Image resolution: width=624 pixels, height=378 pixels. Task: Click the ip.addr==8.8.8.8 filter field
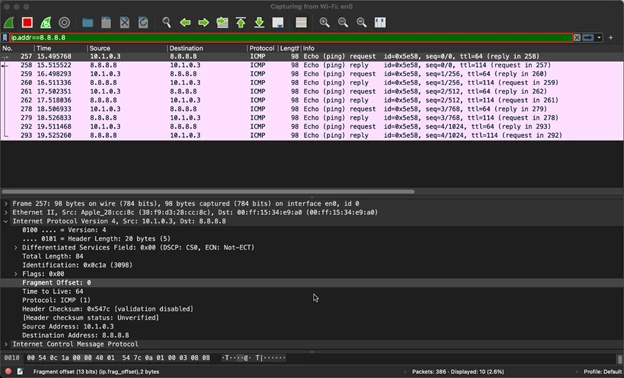point(291,37)
